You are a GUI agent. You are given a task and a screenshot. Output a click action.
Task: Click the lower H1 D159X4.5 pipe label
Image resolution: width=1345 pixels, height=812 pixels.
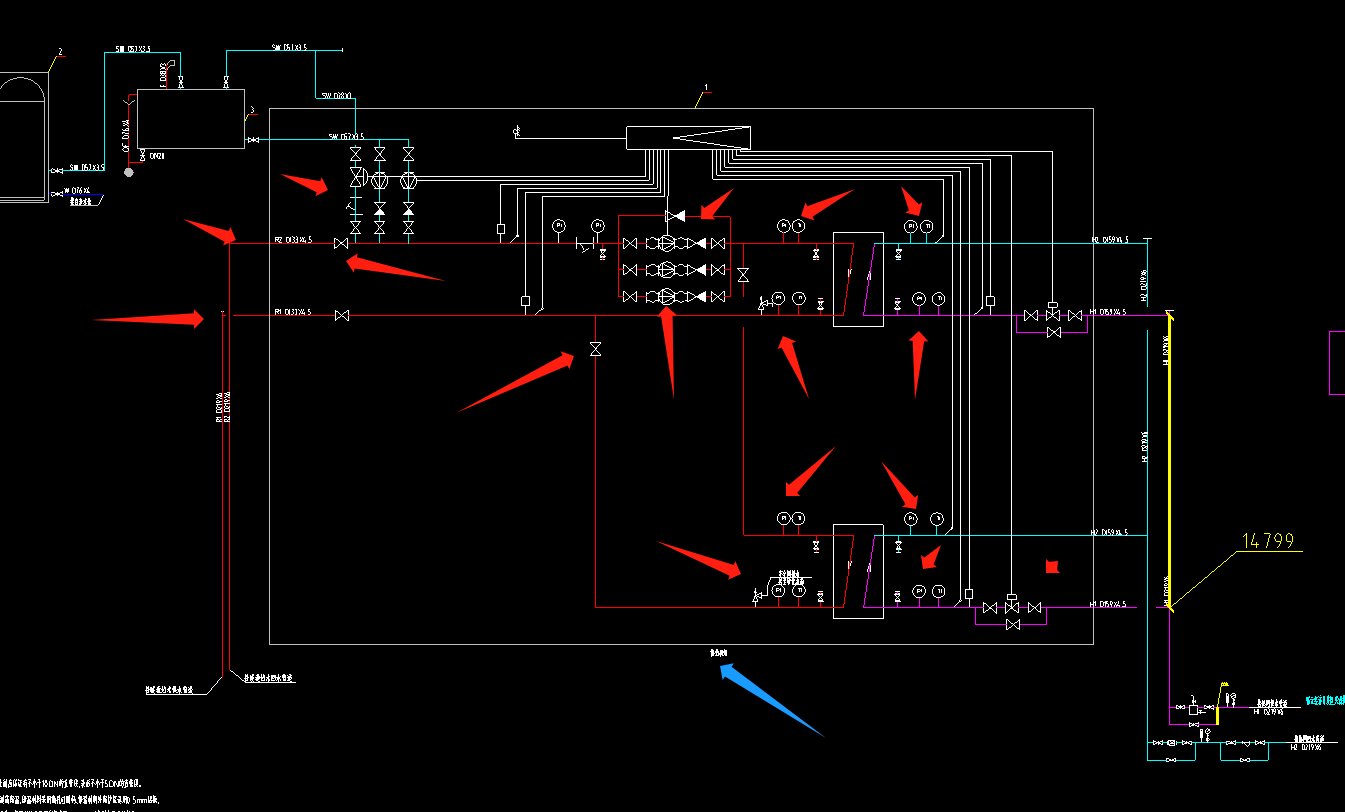1108,604
